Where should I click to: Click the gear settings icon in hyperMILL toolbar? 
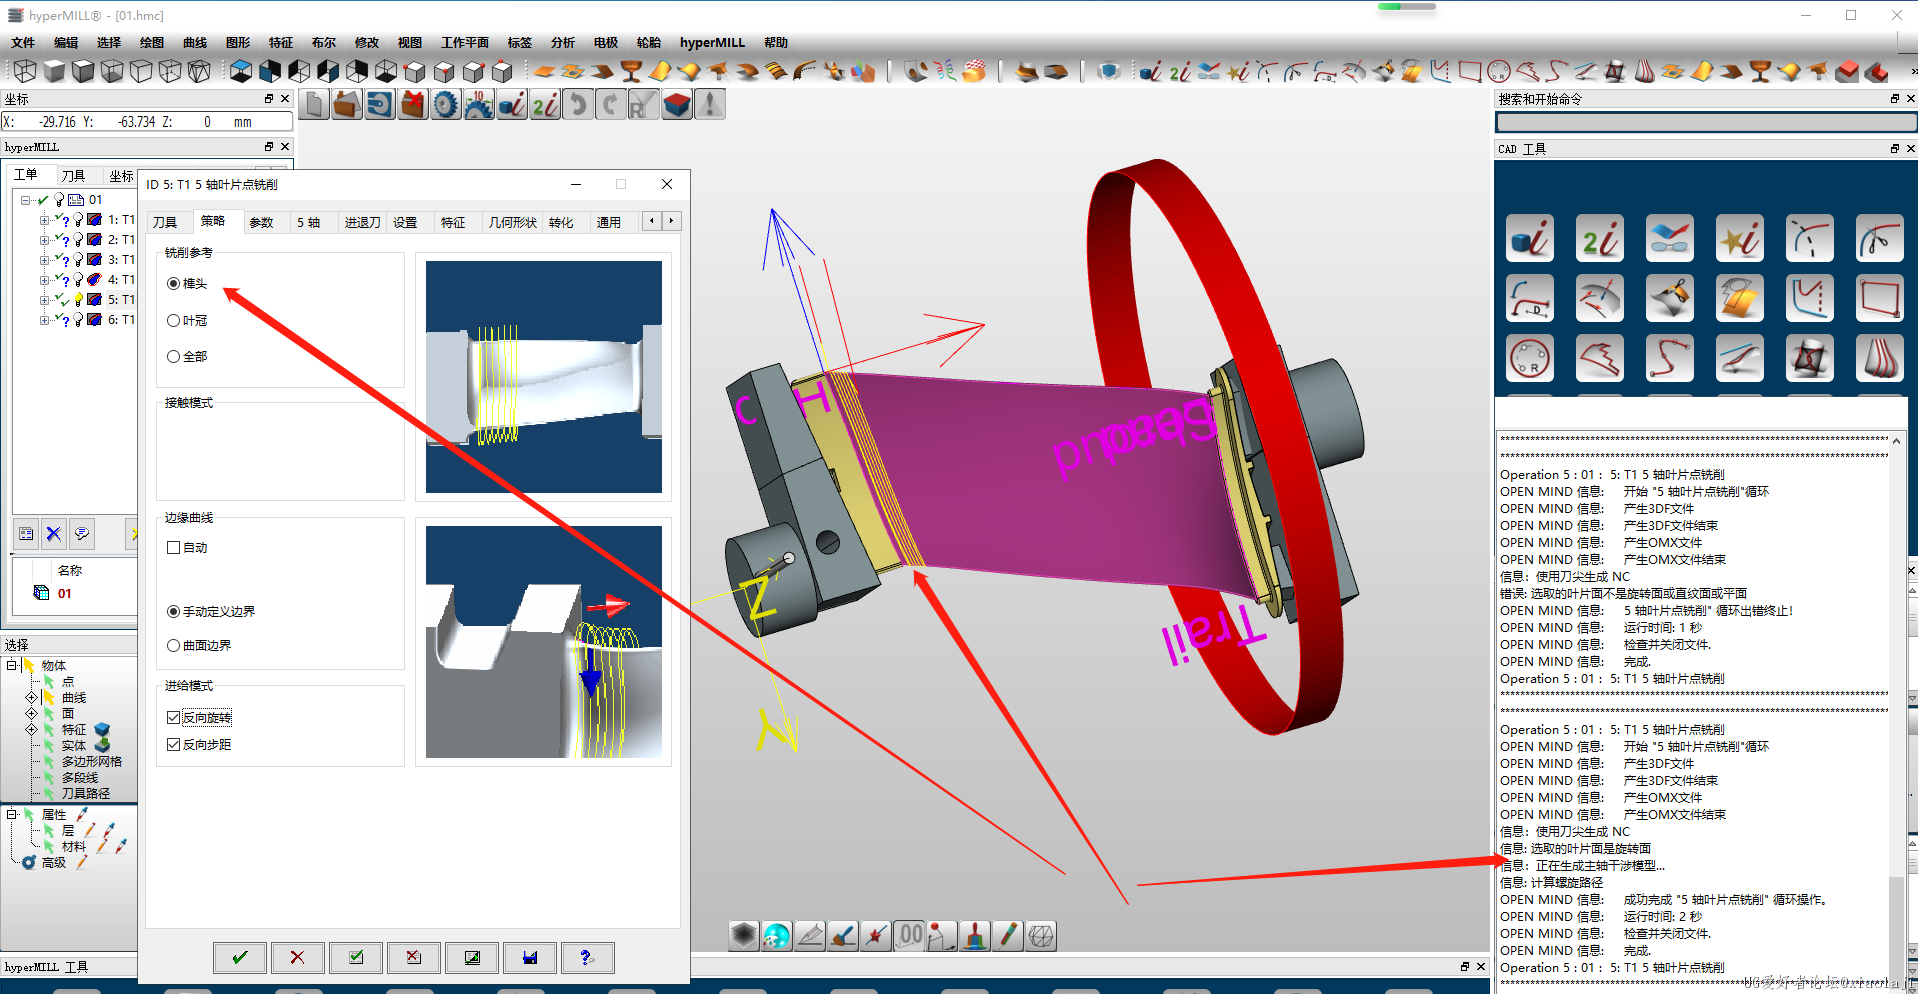(446, 104)
